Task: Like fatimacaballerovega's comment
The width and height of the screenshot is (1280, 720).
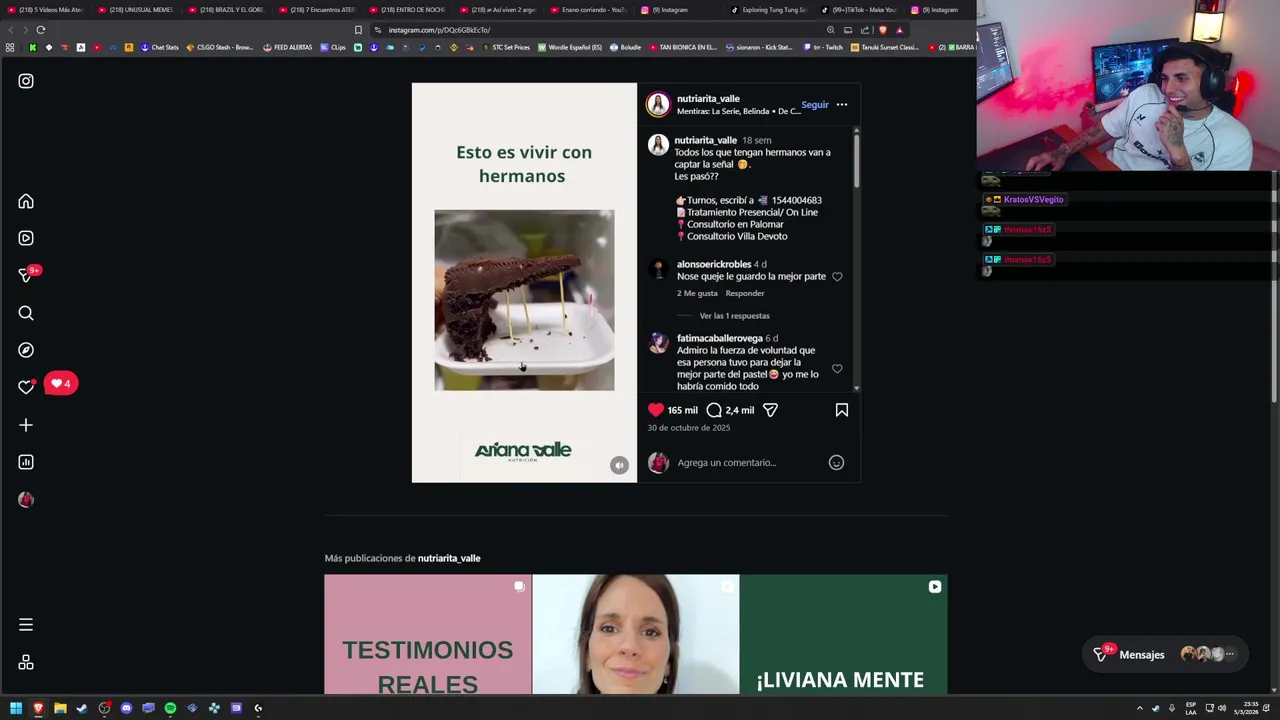Action: click(x=837, y=369)
